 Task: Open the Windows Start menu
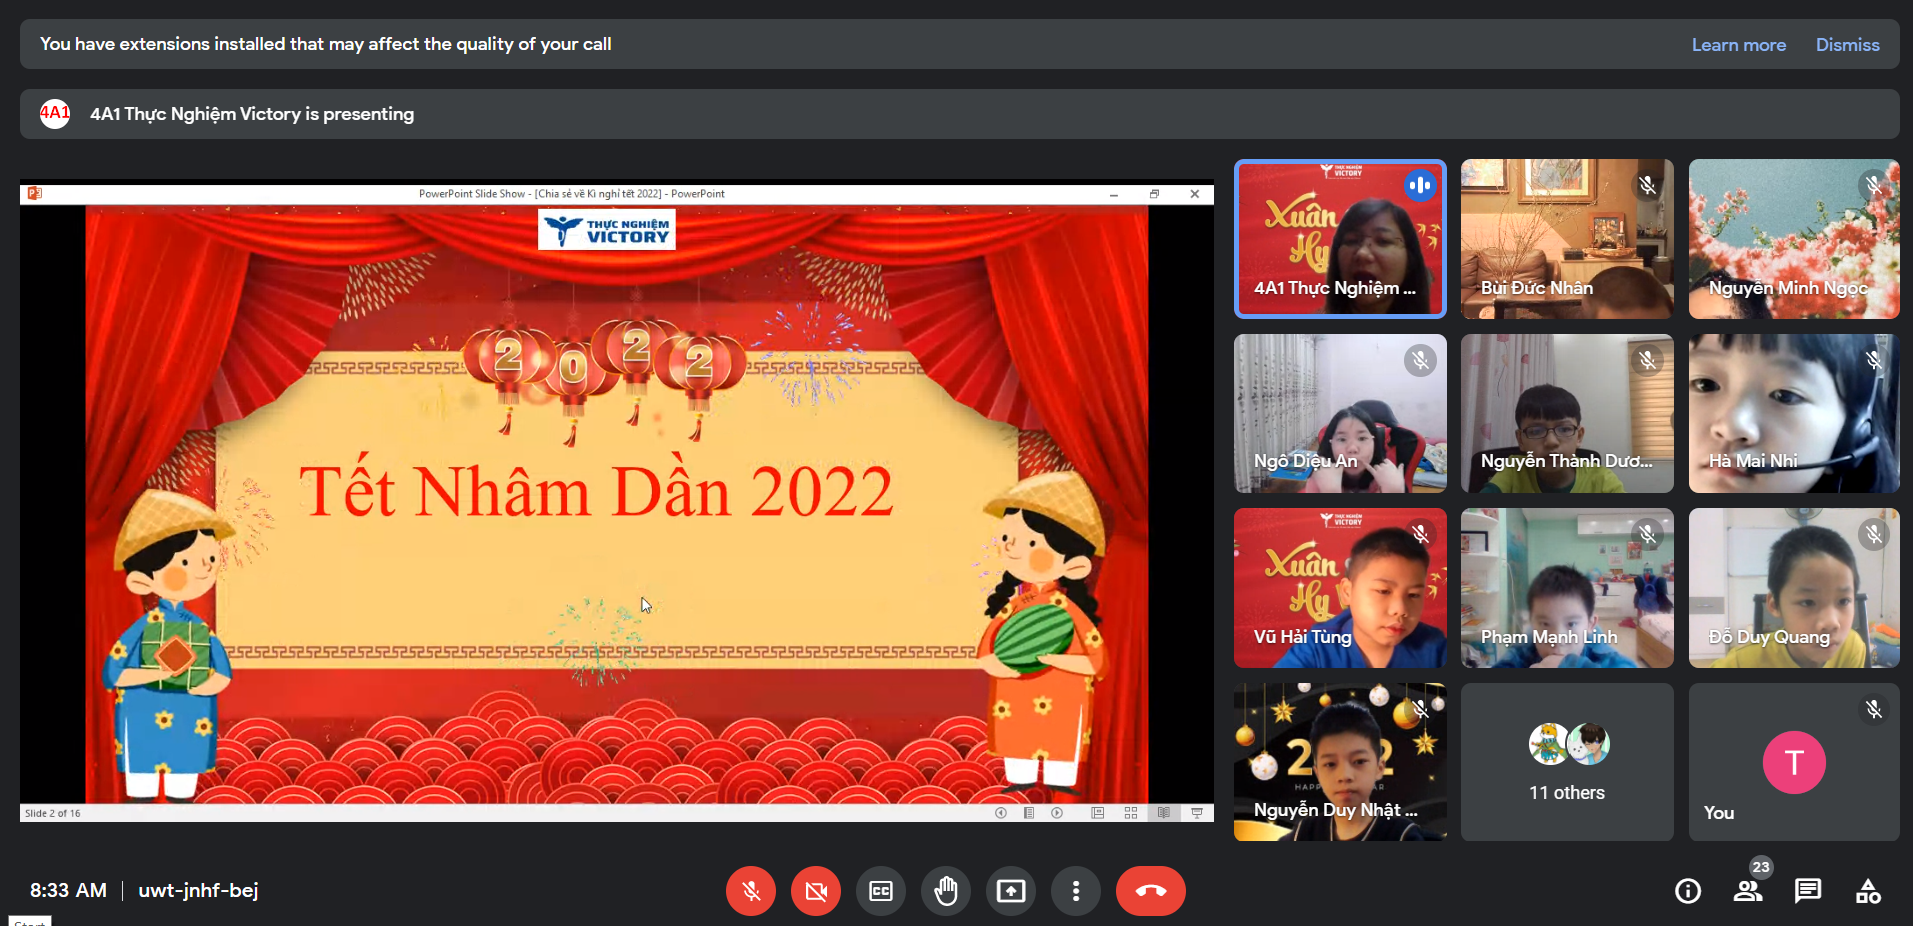click(x=28, y=921)
